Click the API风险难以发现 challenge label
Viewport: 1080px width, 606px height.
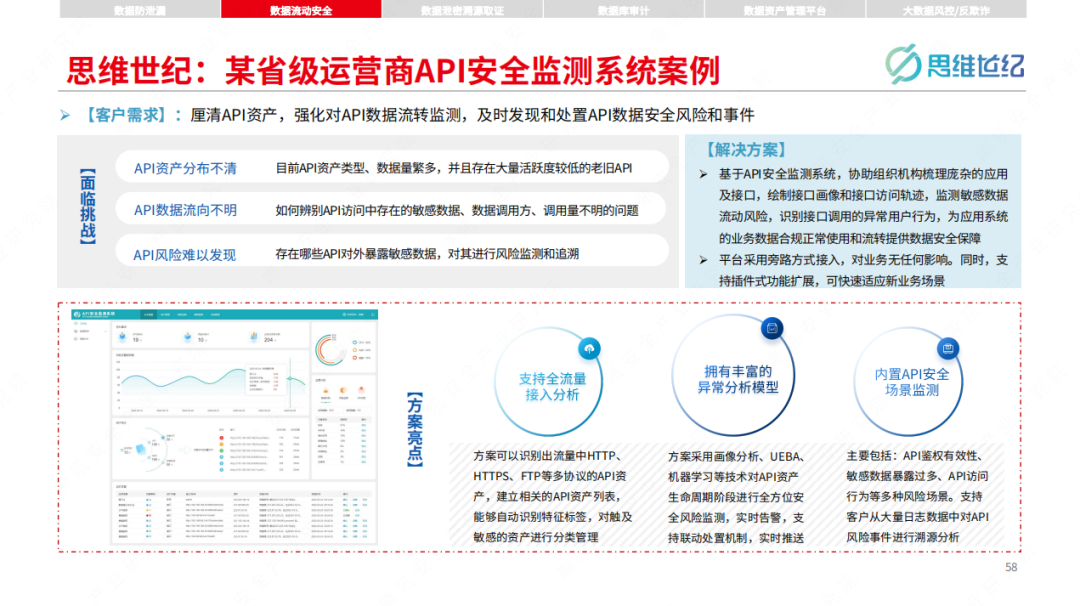185,255
